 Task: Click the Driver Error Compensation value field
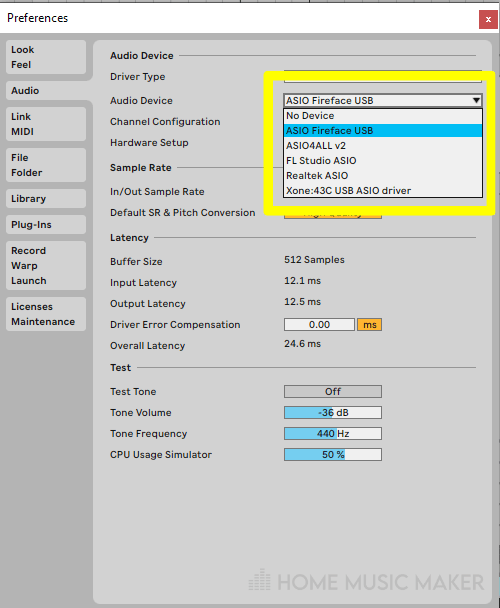click(x=319, y=325)
